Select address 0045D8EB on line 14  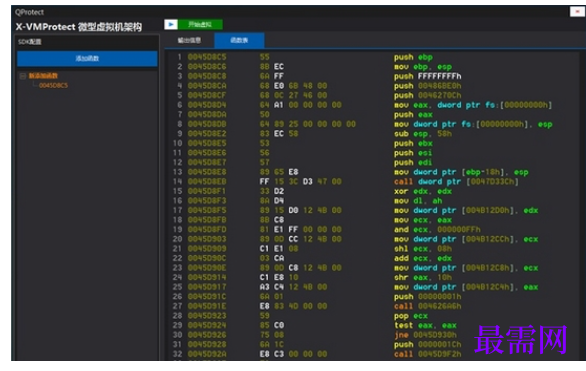(207, 182)
